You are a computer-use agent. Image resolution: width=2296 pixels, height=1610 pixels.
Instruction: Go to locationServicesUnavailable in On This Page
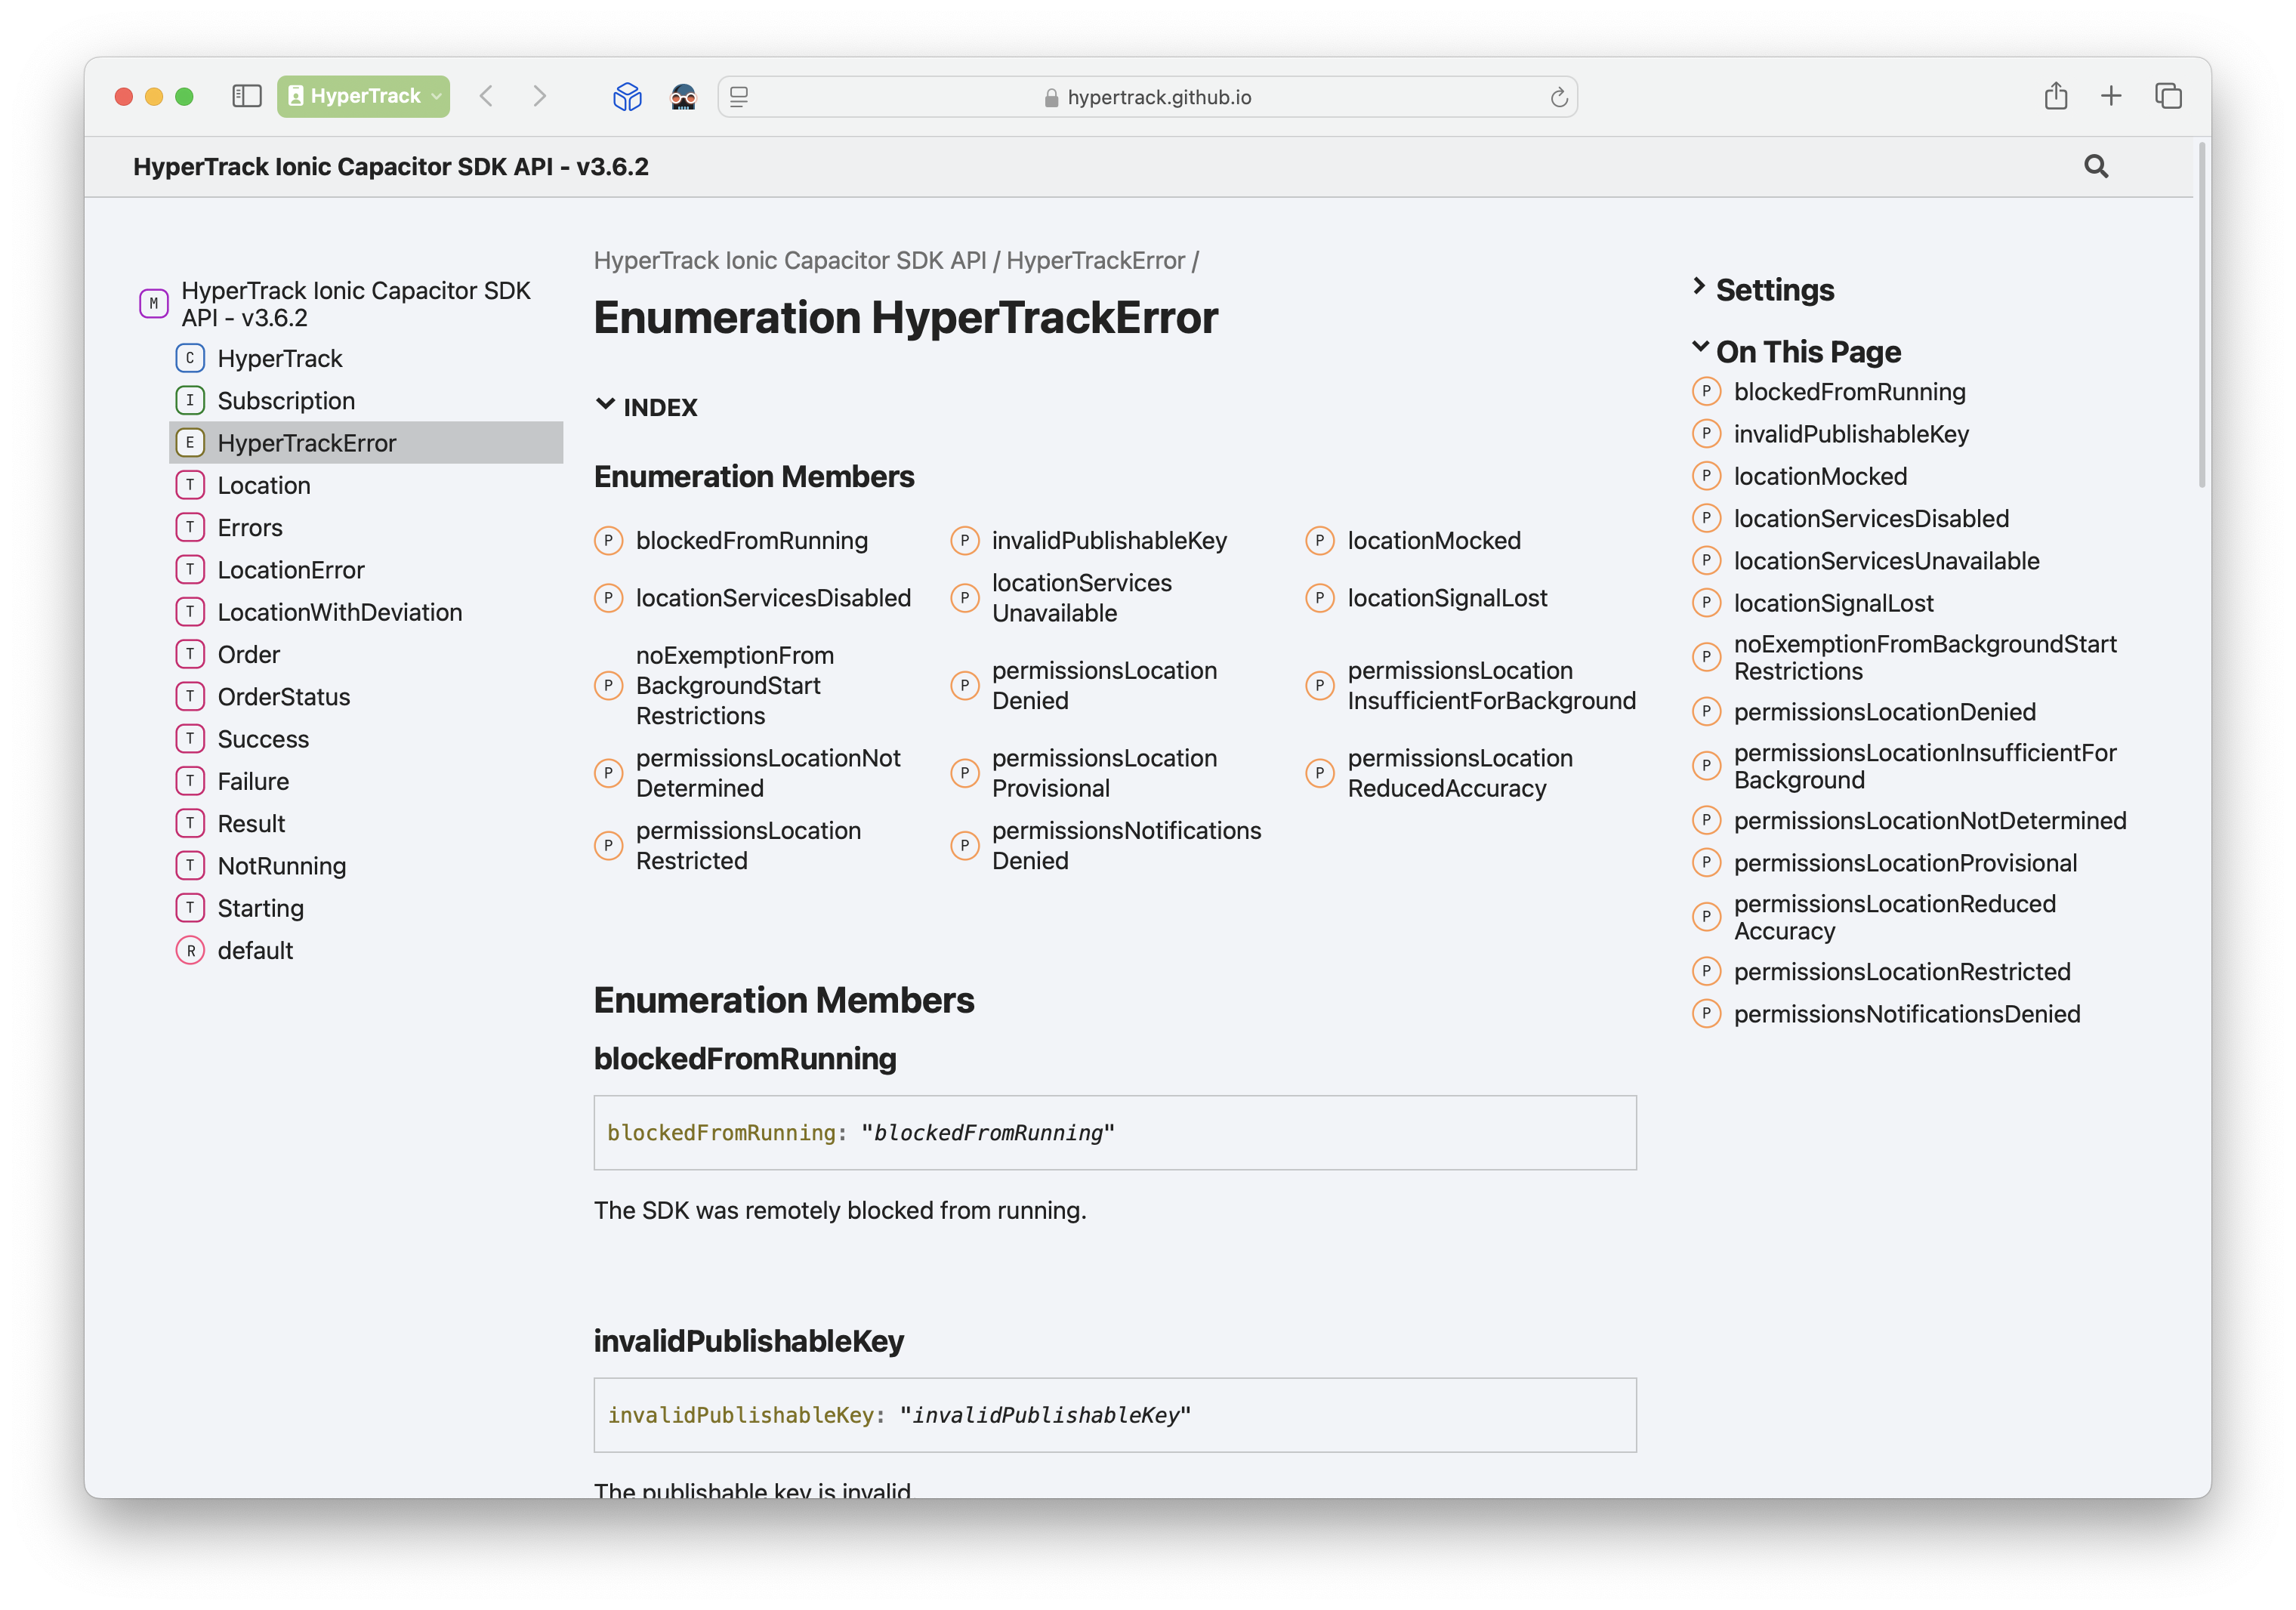(x=1886, y=560)
